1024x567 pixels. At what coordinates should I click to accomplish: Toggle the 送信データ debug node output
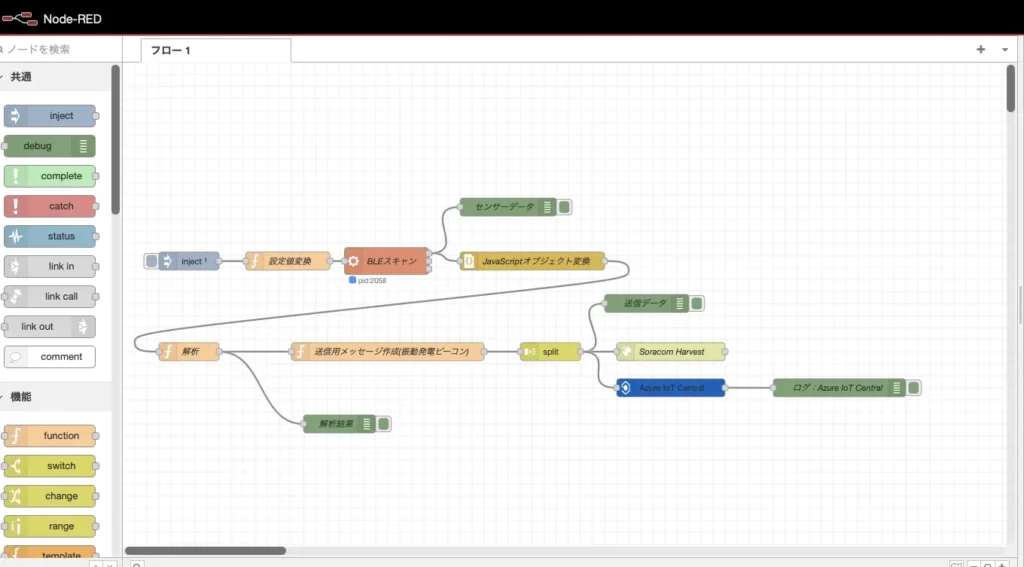697,303
